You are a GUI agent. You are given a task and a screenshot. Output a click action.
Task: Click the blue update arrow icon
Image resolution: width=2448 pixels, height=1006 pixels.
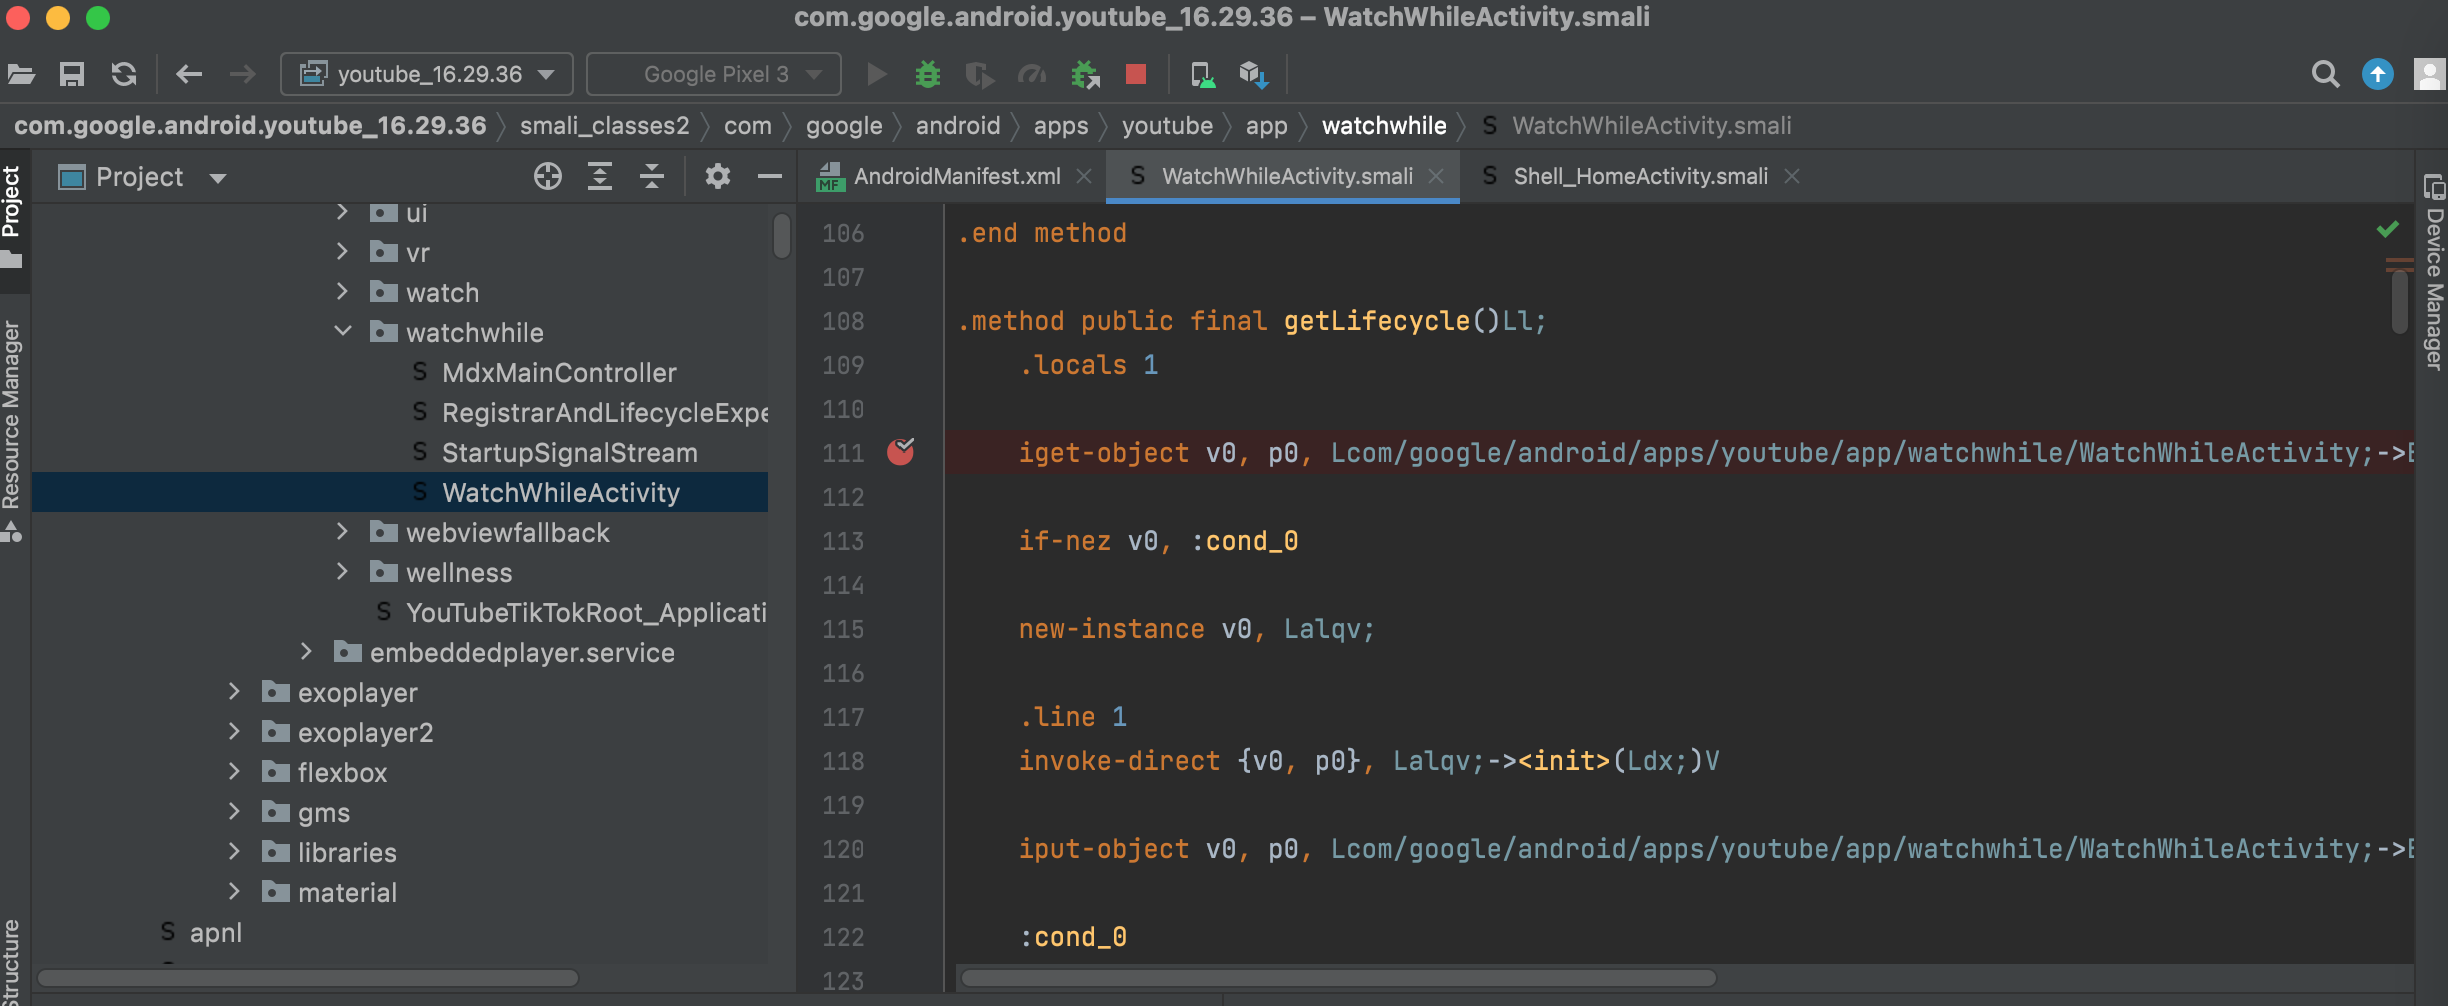point(2378,74)
